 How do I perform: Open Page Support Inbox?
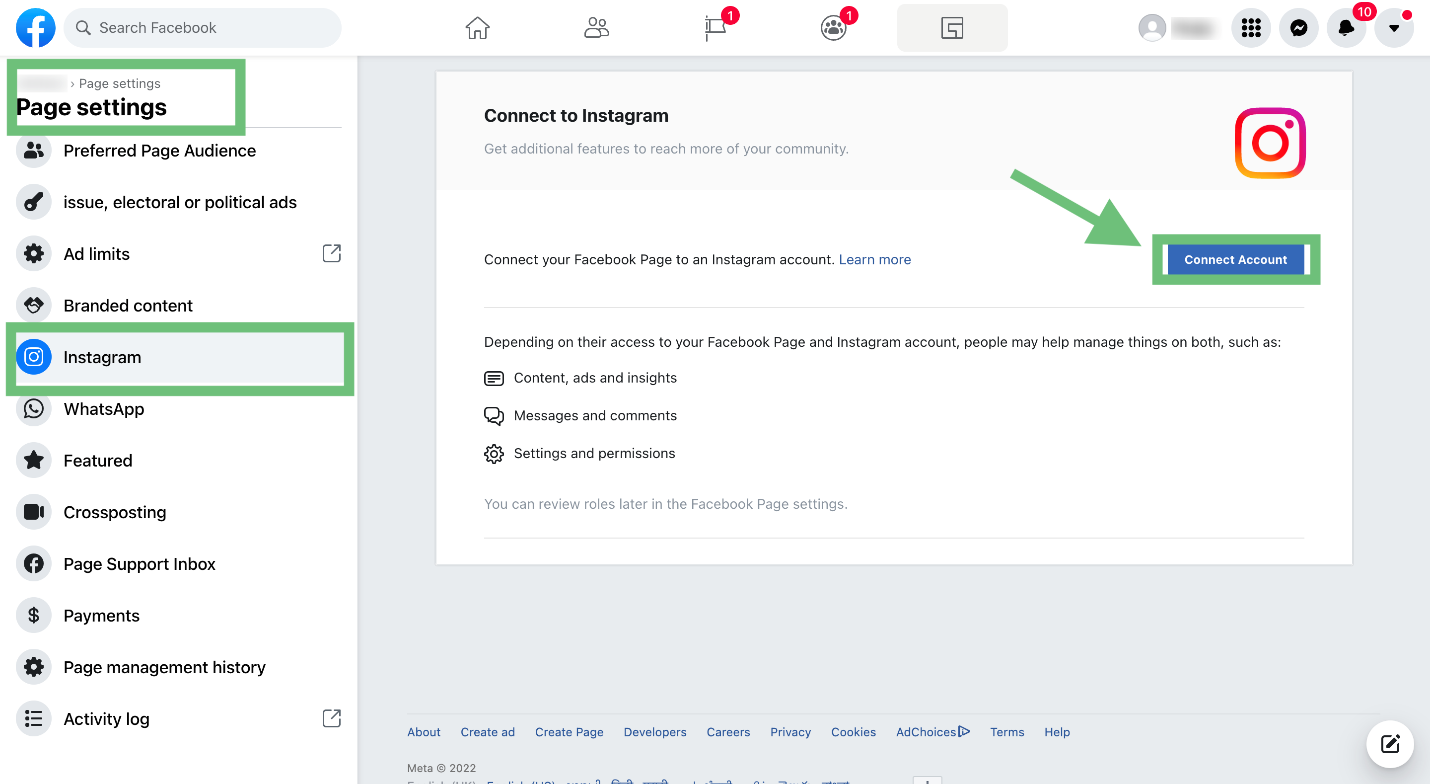(179, 564)
